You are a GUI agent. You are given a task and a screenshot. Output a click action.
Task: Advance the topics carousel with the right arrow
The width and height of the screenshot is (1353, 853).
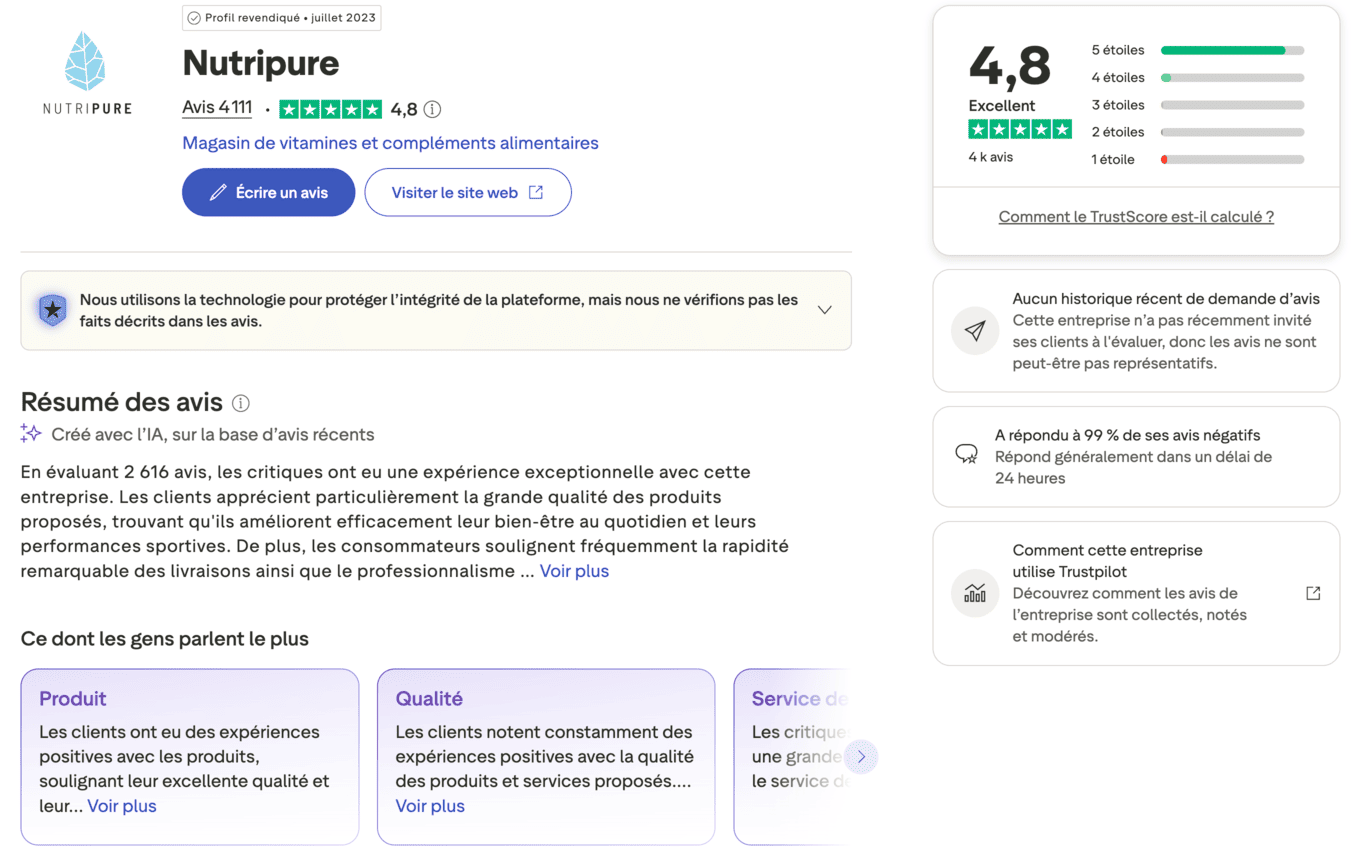coord(861,757)
